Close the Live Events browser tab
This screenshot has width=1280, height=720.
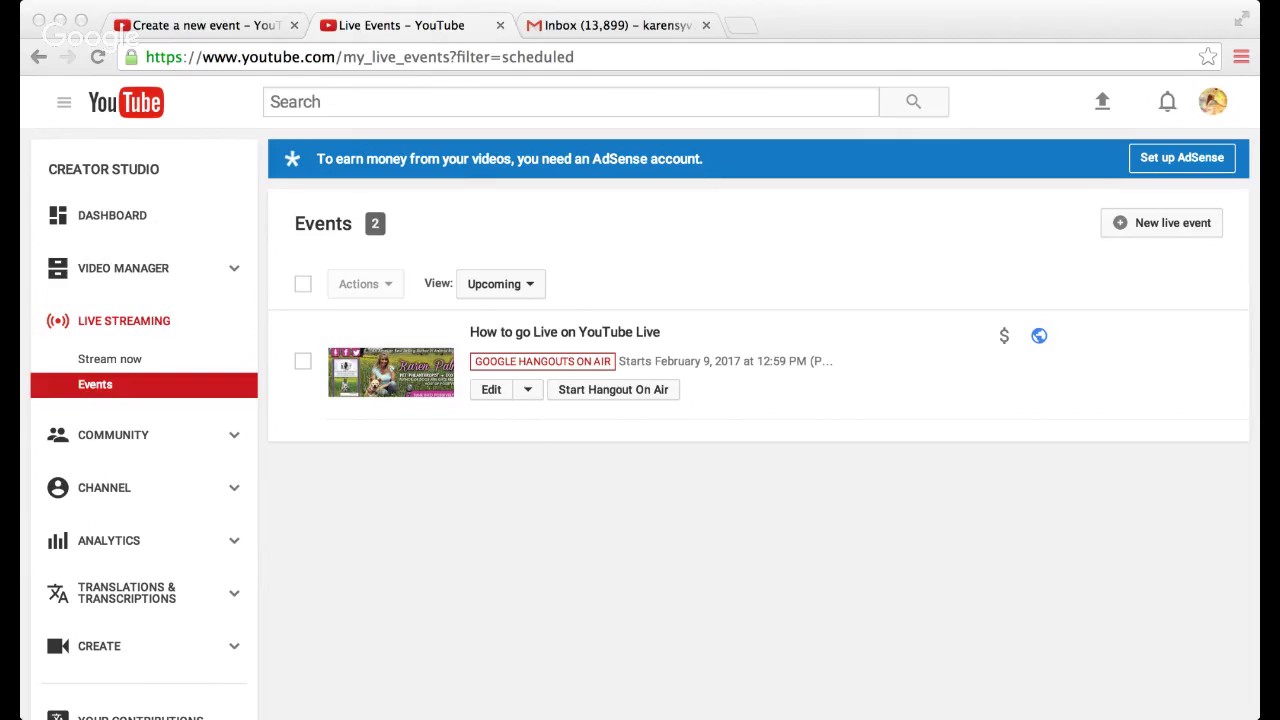pos(500,25)
